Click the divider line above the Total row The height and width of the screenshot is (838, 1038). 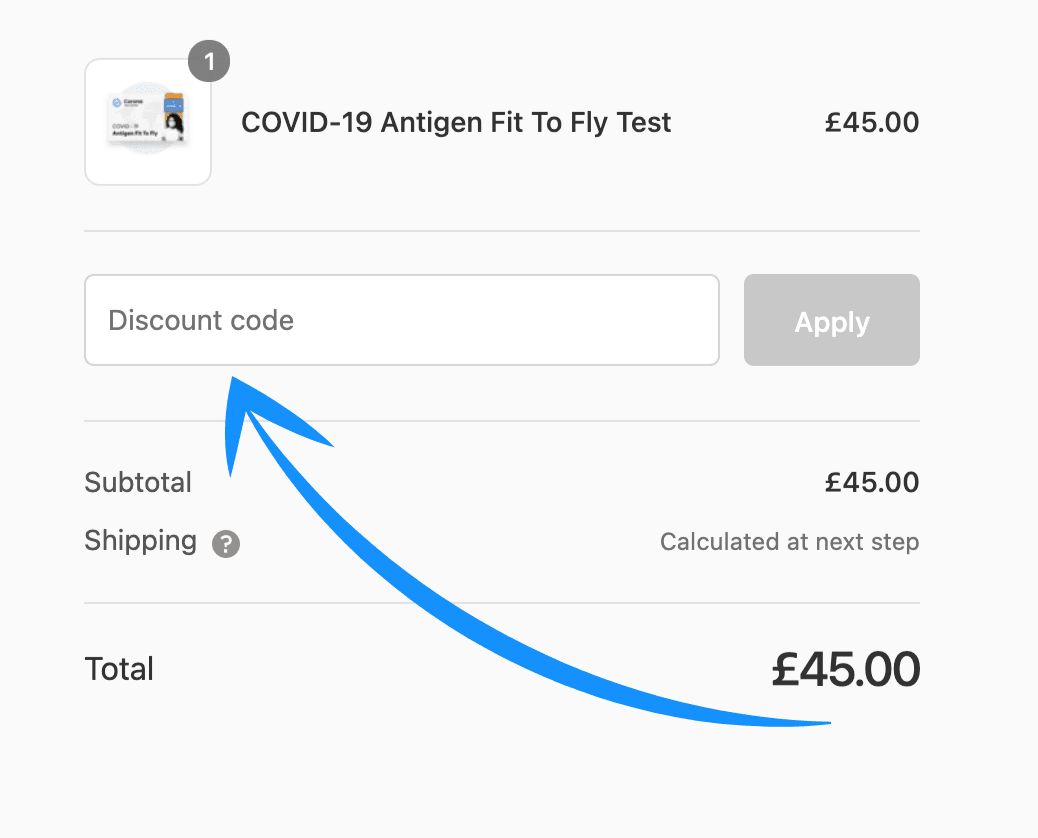(501, 603)
